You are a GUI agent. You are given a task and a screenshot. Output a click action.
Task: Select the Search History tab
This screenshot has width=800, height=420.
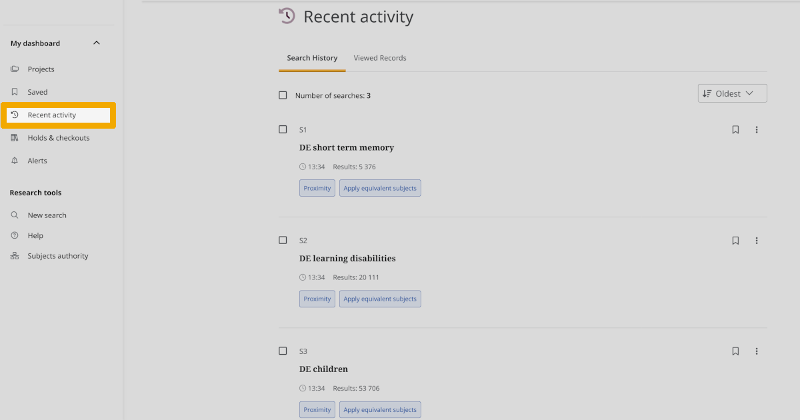[312, 58]
